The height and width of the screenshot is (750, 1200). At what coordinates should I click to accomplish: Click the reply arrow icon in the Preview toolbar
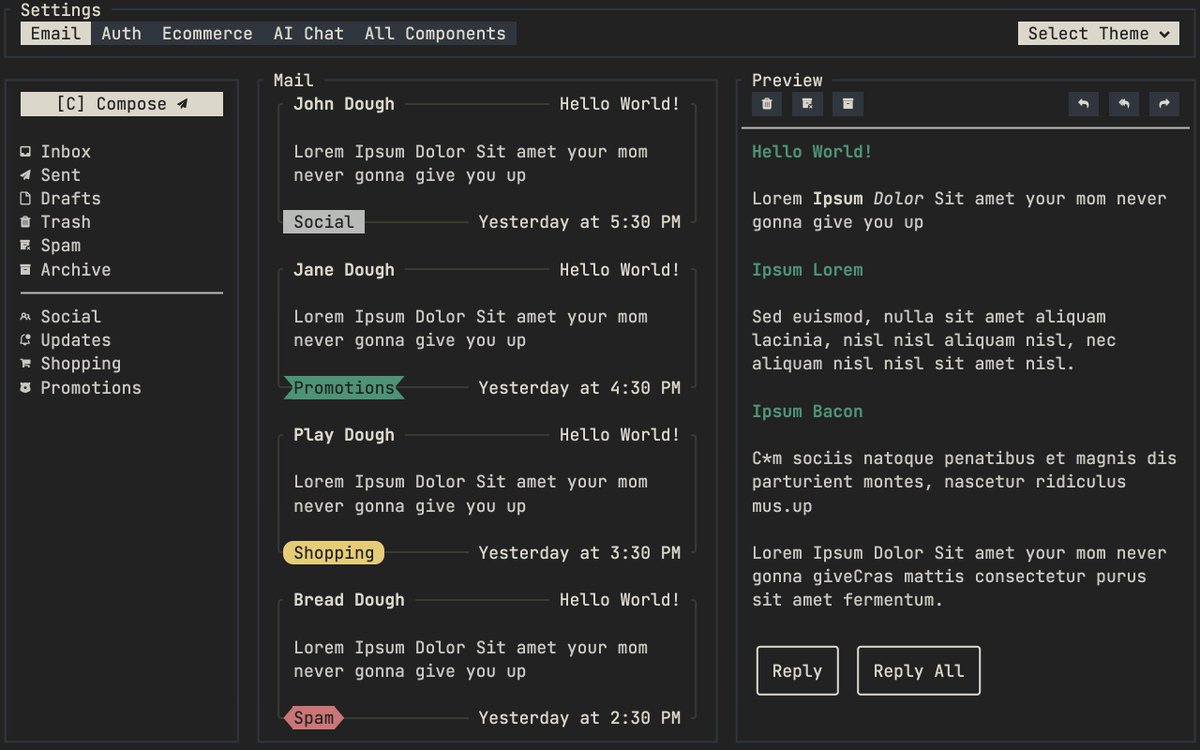pyautogui.click(x=1083, y=103)
